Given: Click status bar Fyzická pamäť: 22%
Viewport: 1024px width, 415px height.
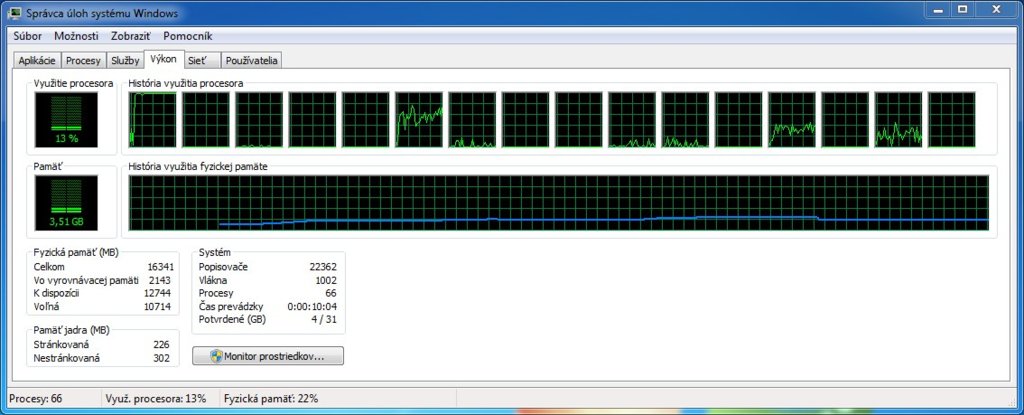Looking at the screenshot, I should coord(271,398).
